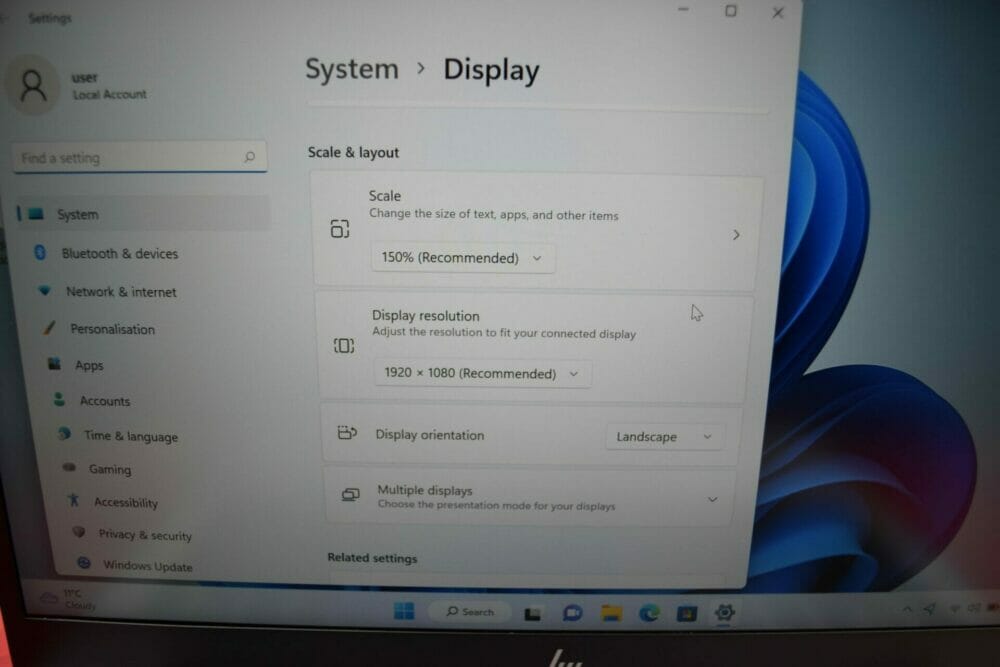Open Apps settings page
The width and height of the screenshot is (1000, 667).
[x=89, y=365]
